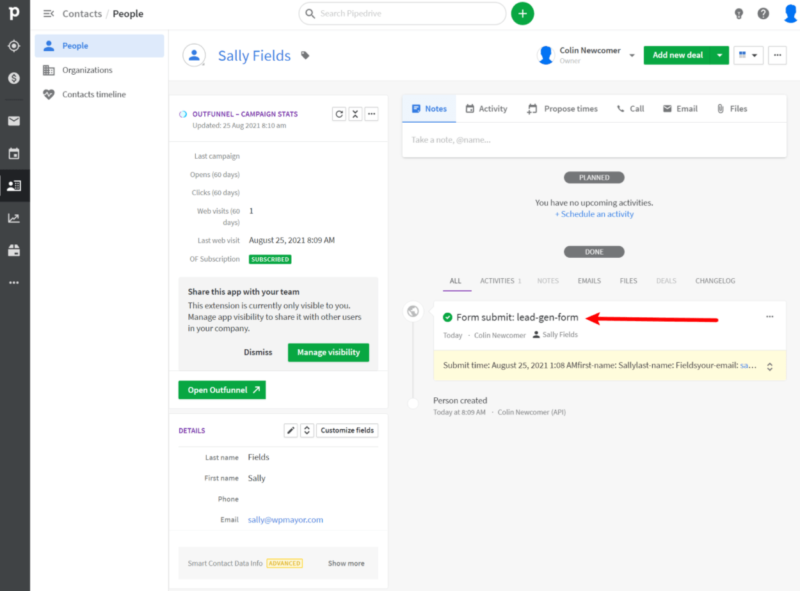Click the Sally Fields page title
800x591 pixels.
[x=254, y=56]
